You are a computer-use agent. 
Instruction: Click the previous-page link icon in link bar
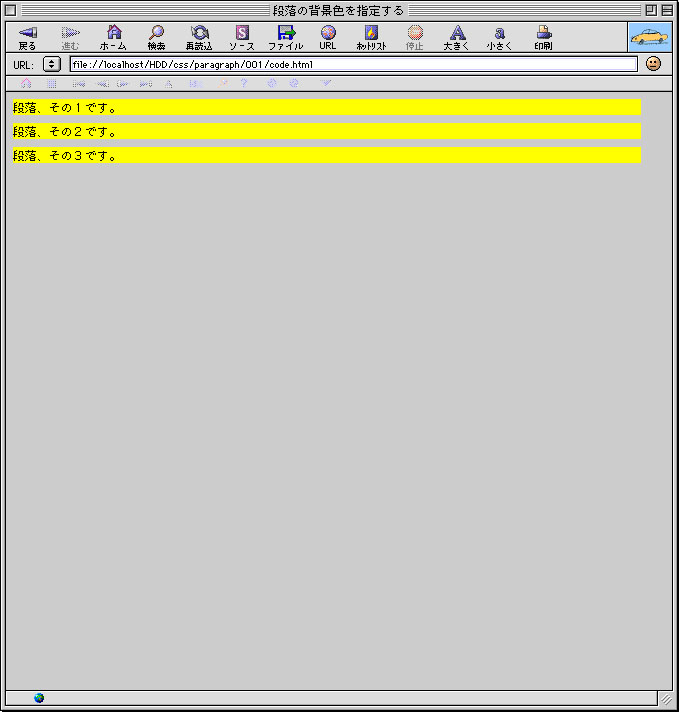pos(102,84)
